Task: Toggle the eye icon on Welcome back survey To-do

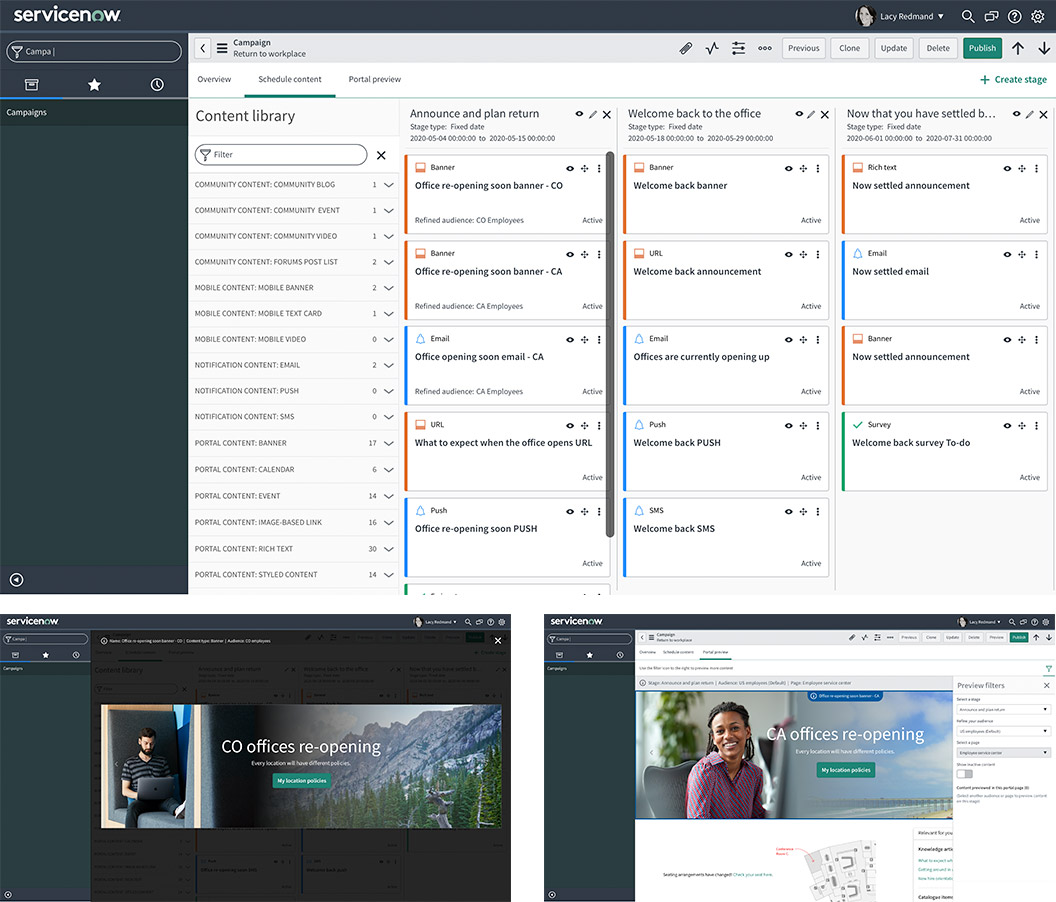Action: coord(1007,424)
